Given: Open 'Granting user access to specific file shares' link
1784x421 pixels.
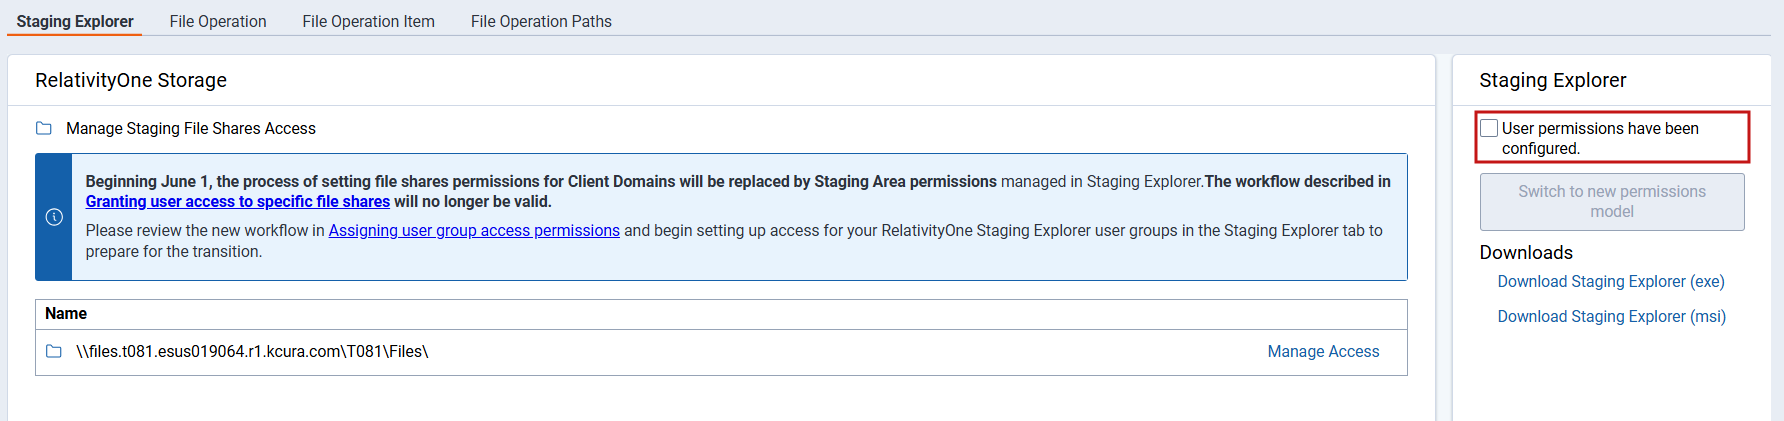Looking at the screenshot, I should 238,202.
